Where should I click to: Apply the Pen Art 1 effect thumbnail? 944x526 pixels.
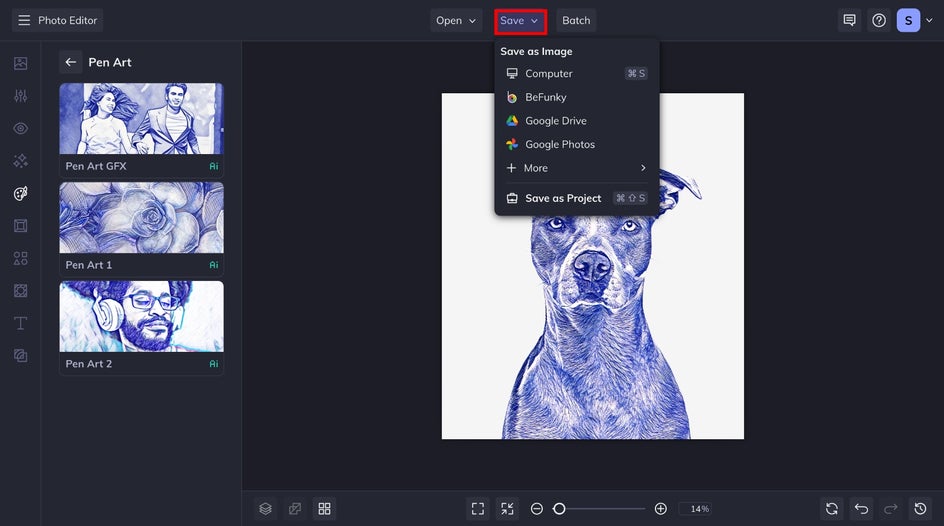(x=141, y=217)
